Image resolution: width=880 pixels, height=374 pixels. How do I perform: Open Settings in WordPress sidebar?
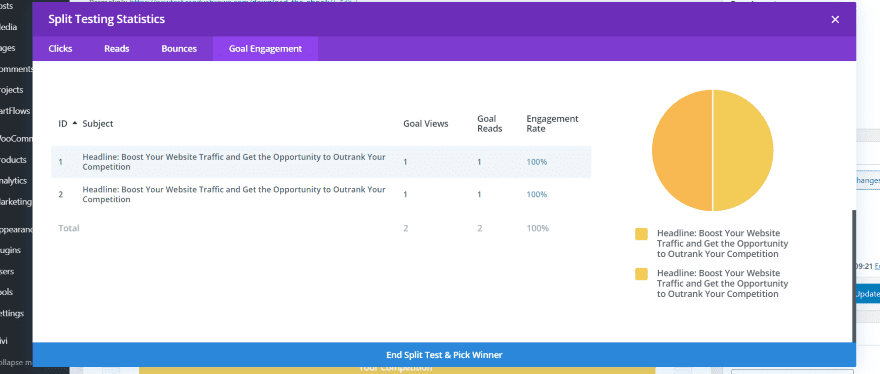(12, 313)
